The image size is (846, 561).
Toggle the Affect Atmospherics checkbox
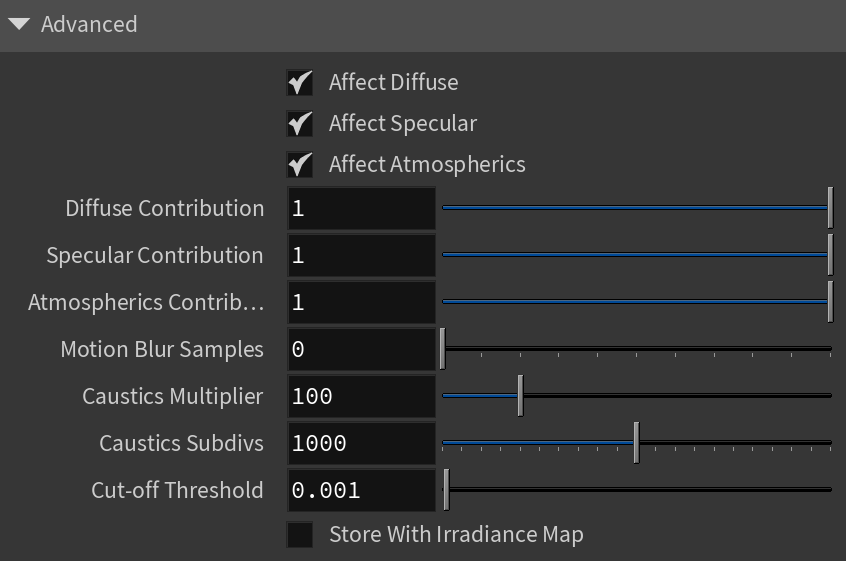pos(299,165)
